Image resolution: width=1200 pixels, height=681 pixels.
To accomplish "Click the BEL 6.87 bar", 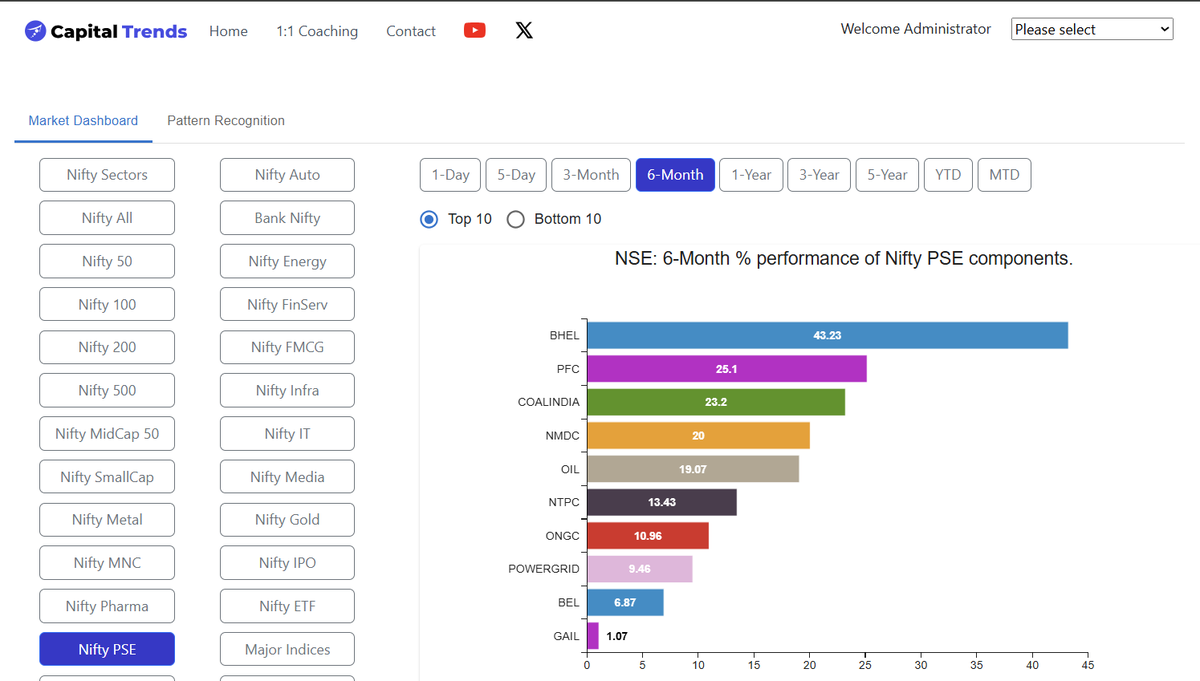I will point(625,602).
